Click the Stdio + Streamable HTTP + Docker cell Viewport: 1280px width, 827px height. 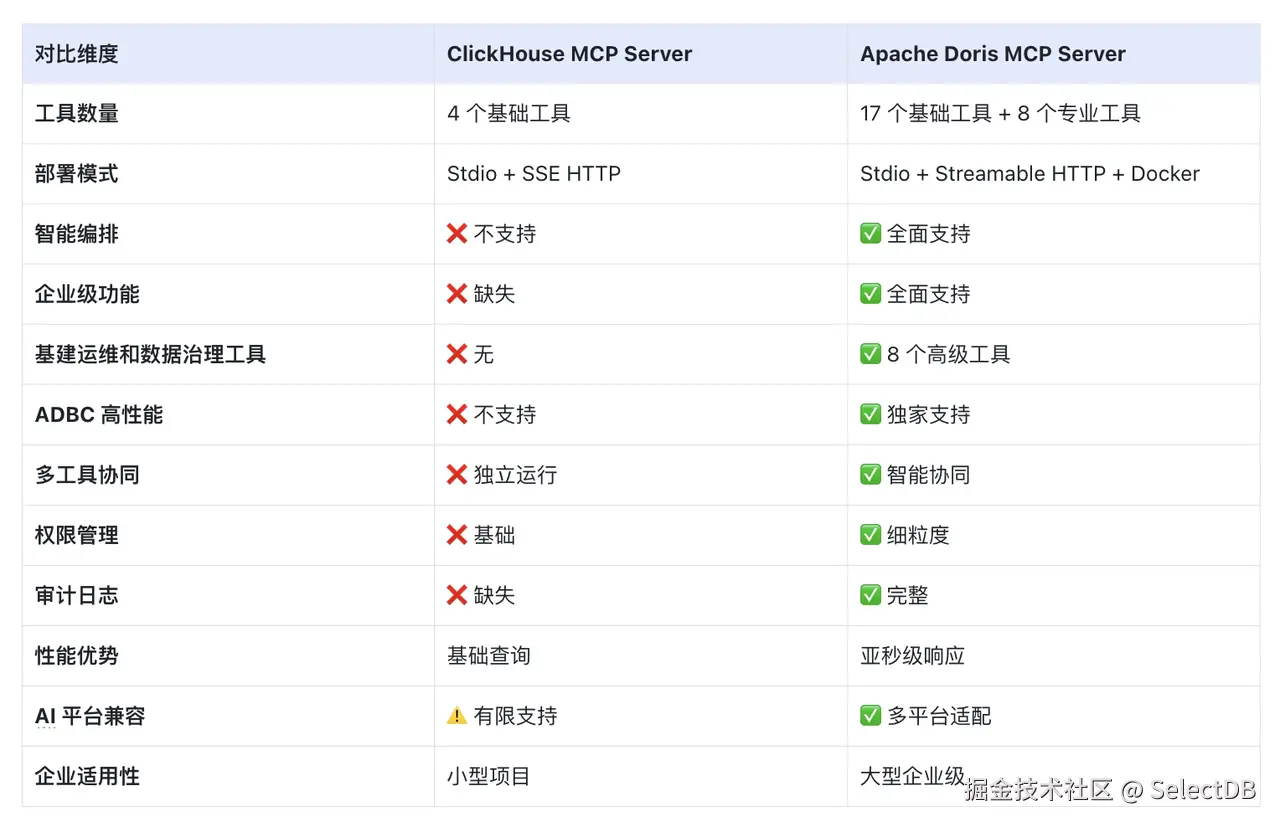1029,174
